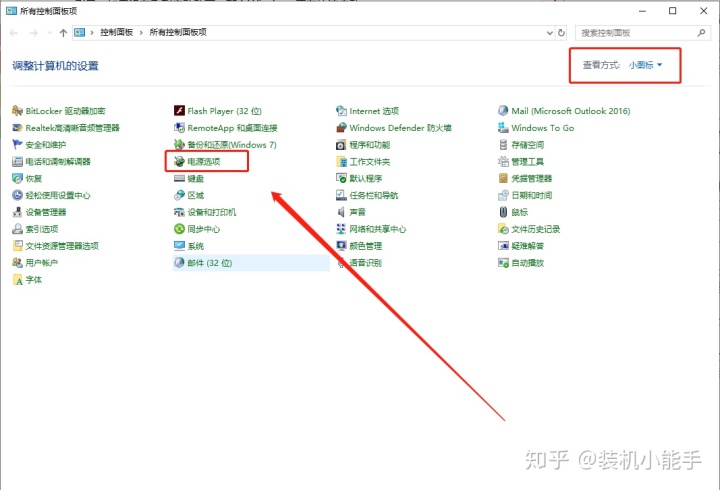Screen dimensions: 720x490
Task: Open the 字体 fonts icon
Action: (17, 280)
